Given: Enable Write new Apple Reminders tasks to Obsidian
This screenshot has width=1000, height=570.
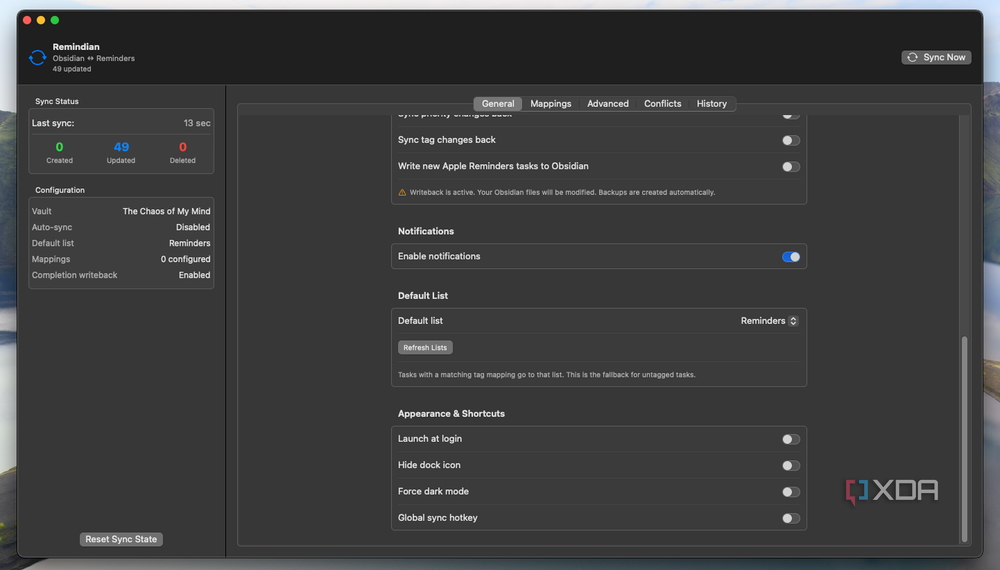Looking at the screenshot, I should [791, 166].
